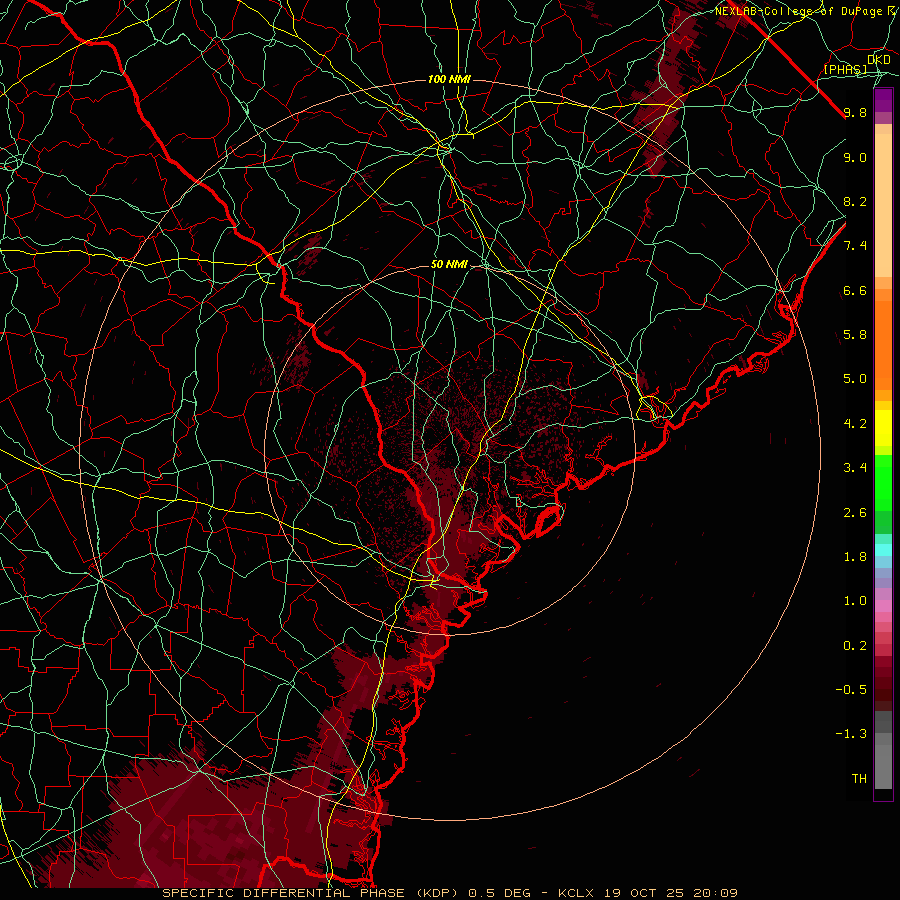Viewport: 900px width, 900px height.
Task: Pick the gray color bar segment
Action: [883, 766]
